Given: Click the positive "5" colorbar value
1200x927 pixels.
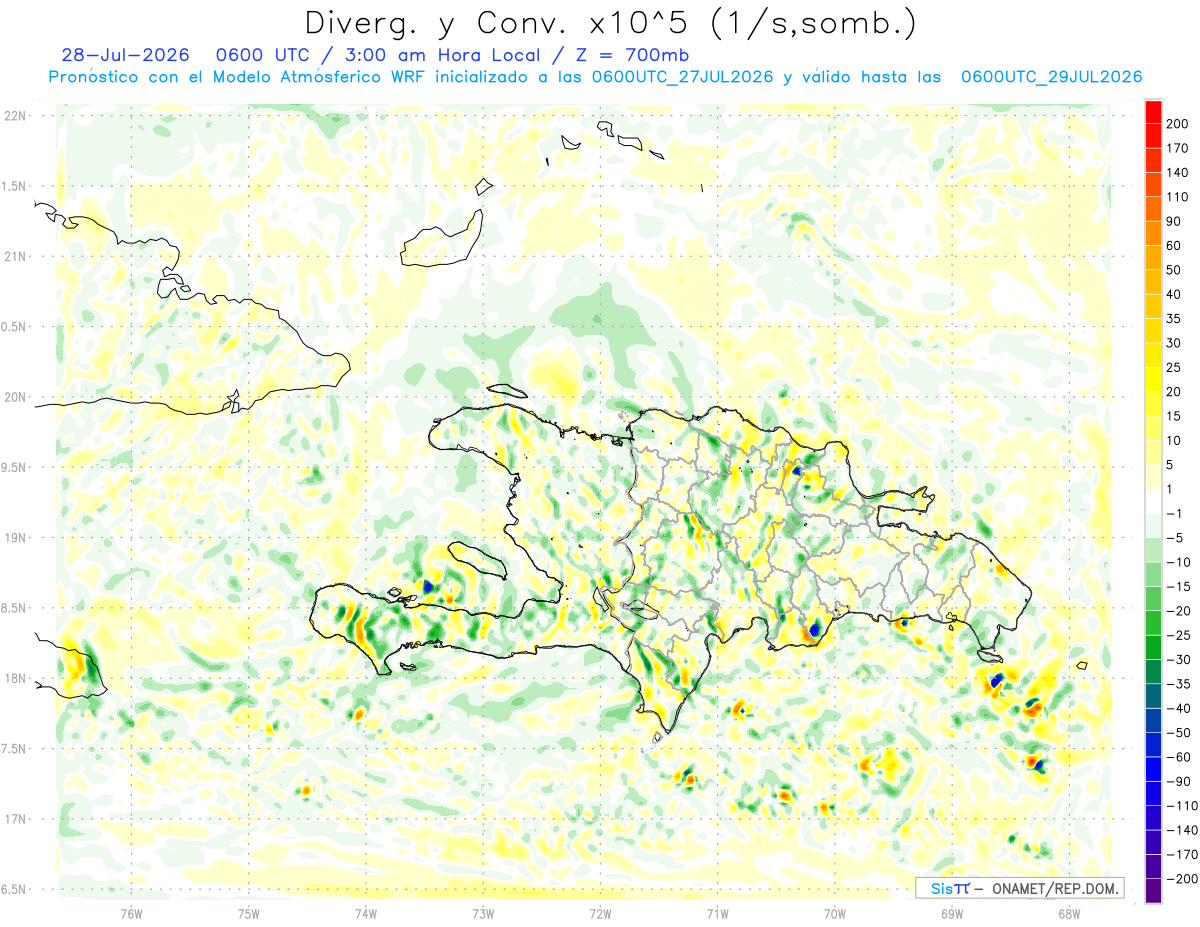Looking at the screenshot, I should (x=1171, y=466).
